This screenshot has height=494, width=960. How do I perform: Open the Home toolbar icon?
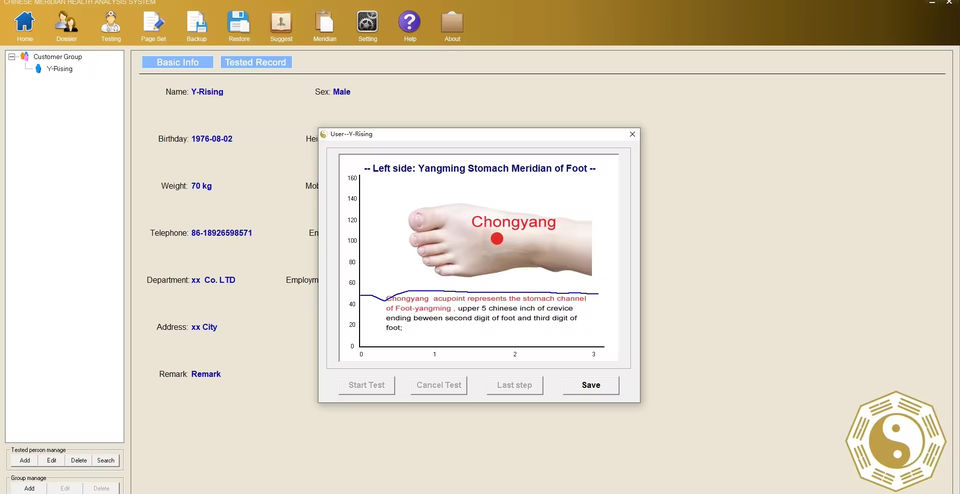point(25,22)
